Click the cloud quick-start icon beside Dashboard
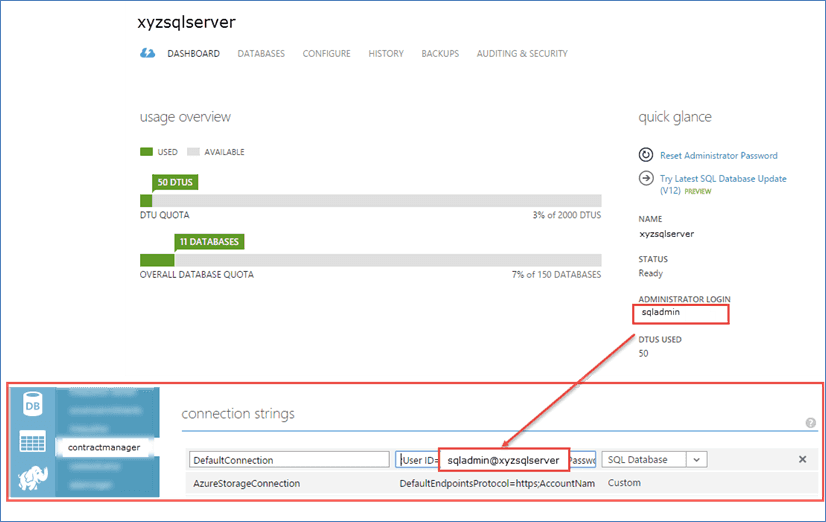The image size is (826, 522). [x=148, y=54]
